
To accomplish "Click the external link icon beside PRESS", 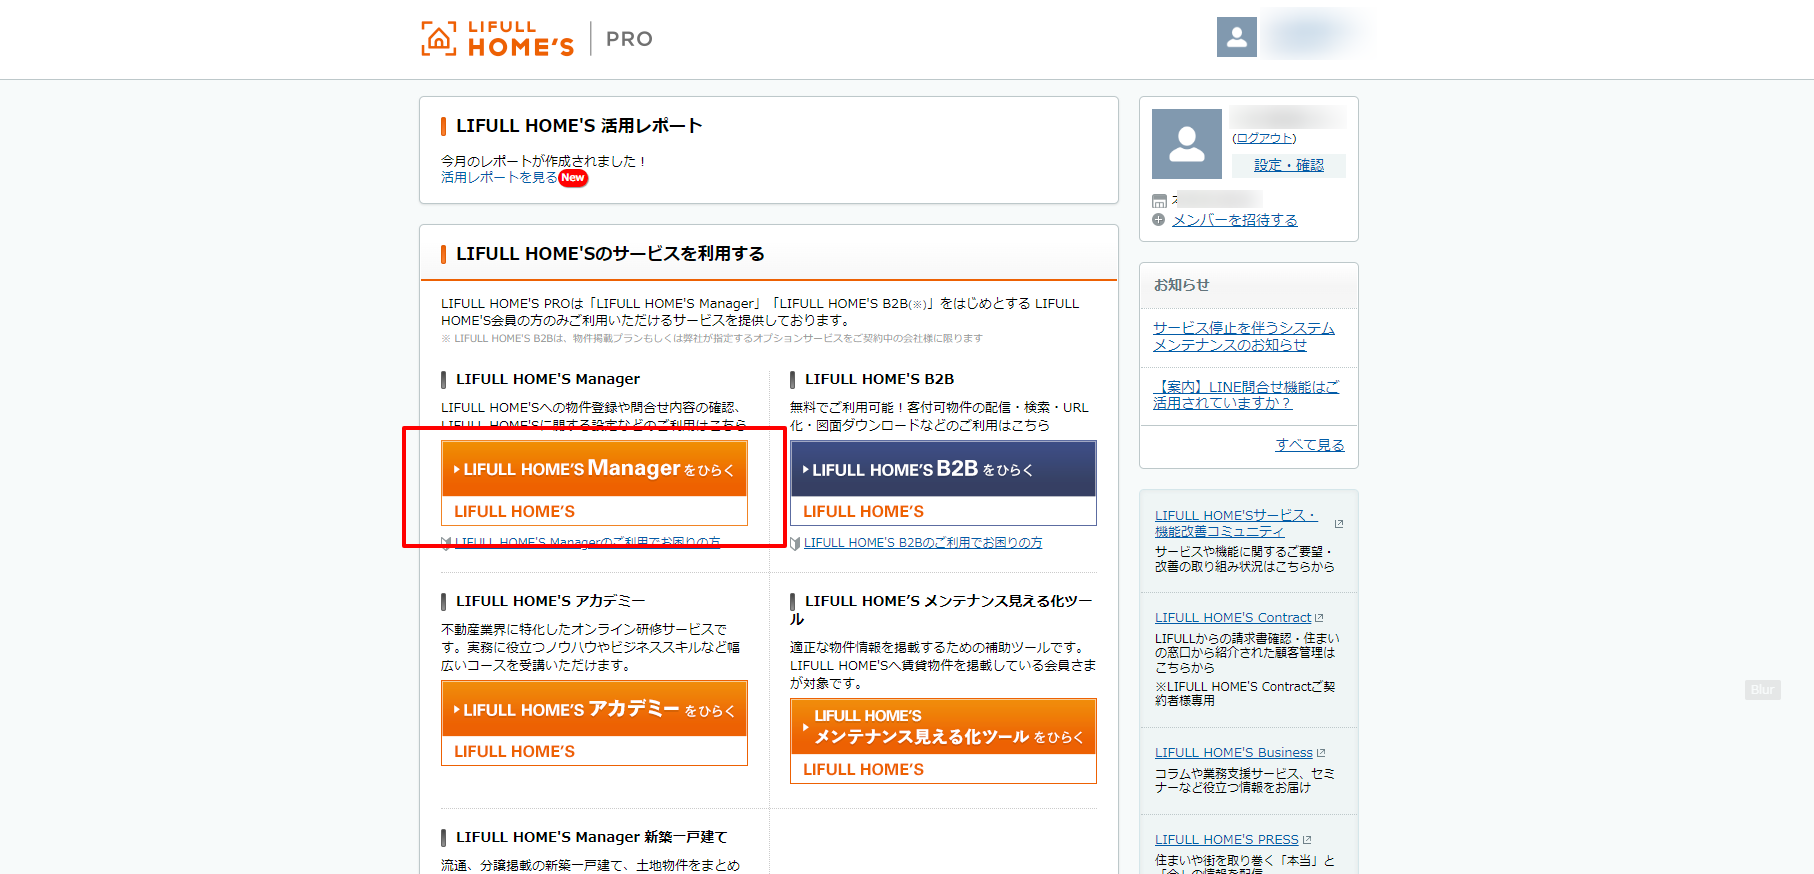I will pyautogui.click(x=1307, y=840).
